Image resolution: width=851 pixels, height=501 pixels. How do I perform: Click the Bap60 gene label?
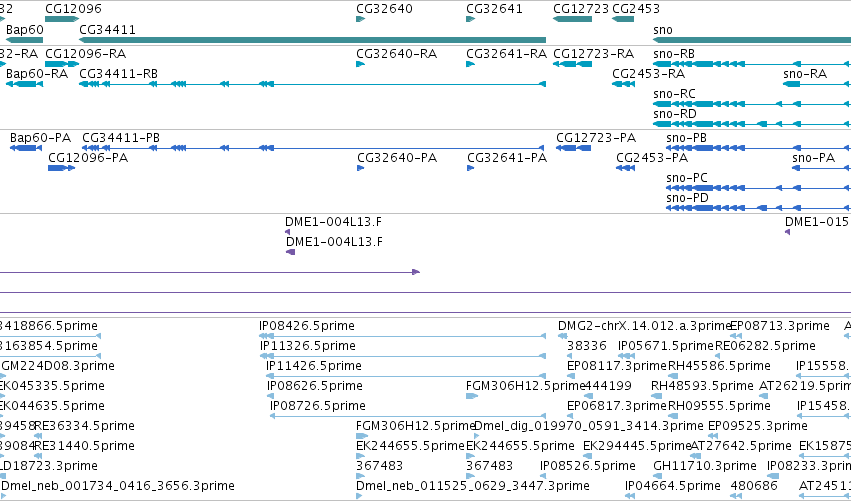[x=24, y=29]
